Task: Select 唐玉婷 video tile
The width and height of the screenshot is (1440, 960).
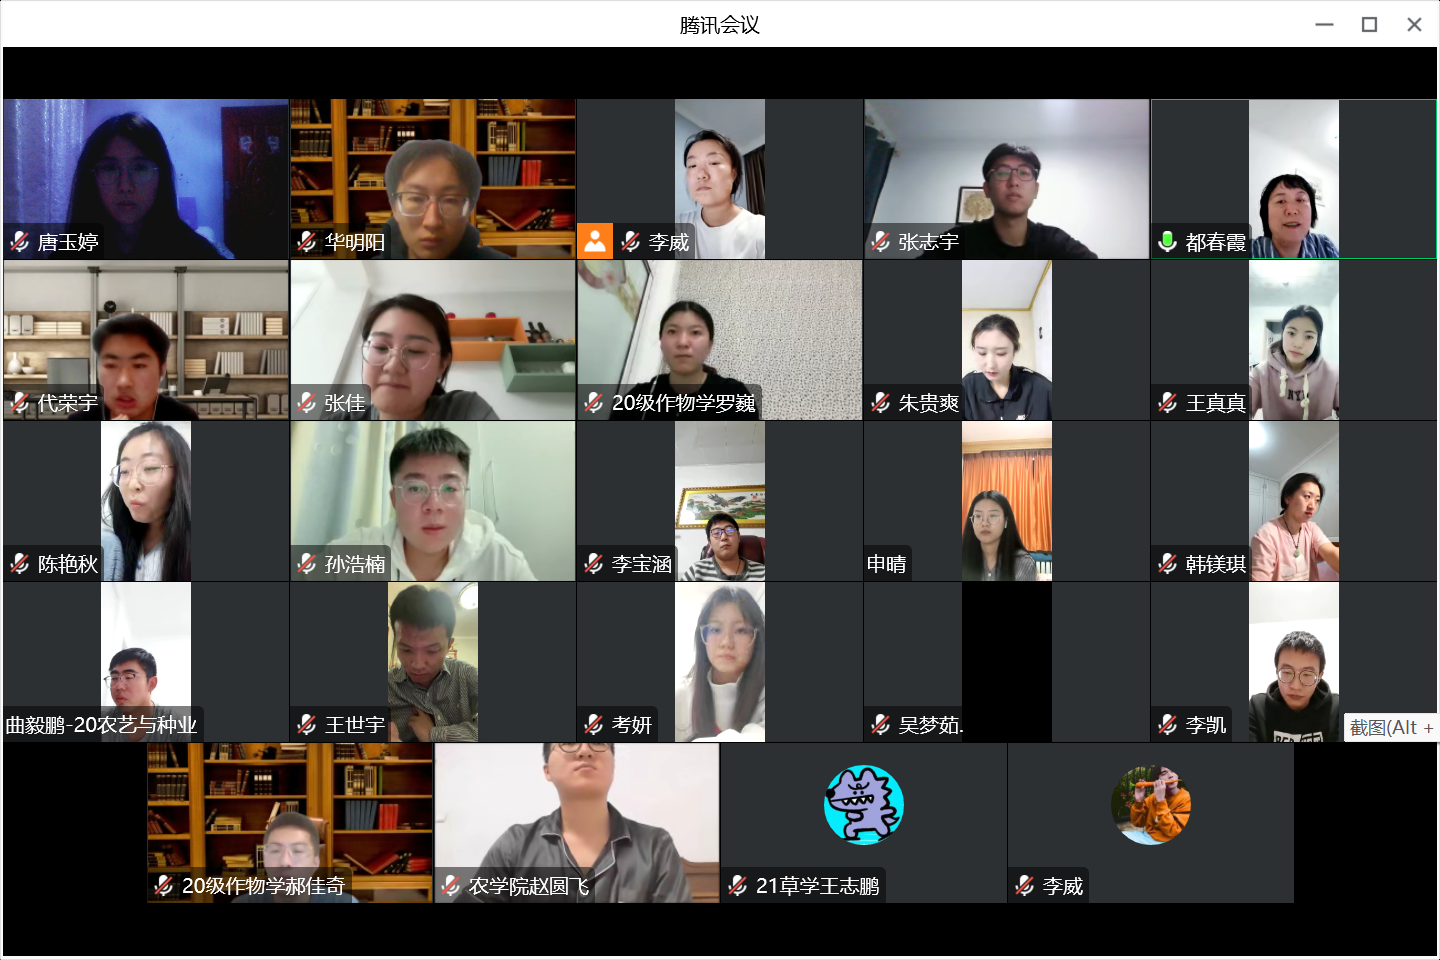Action: point(146,179)
